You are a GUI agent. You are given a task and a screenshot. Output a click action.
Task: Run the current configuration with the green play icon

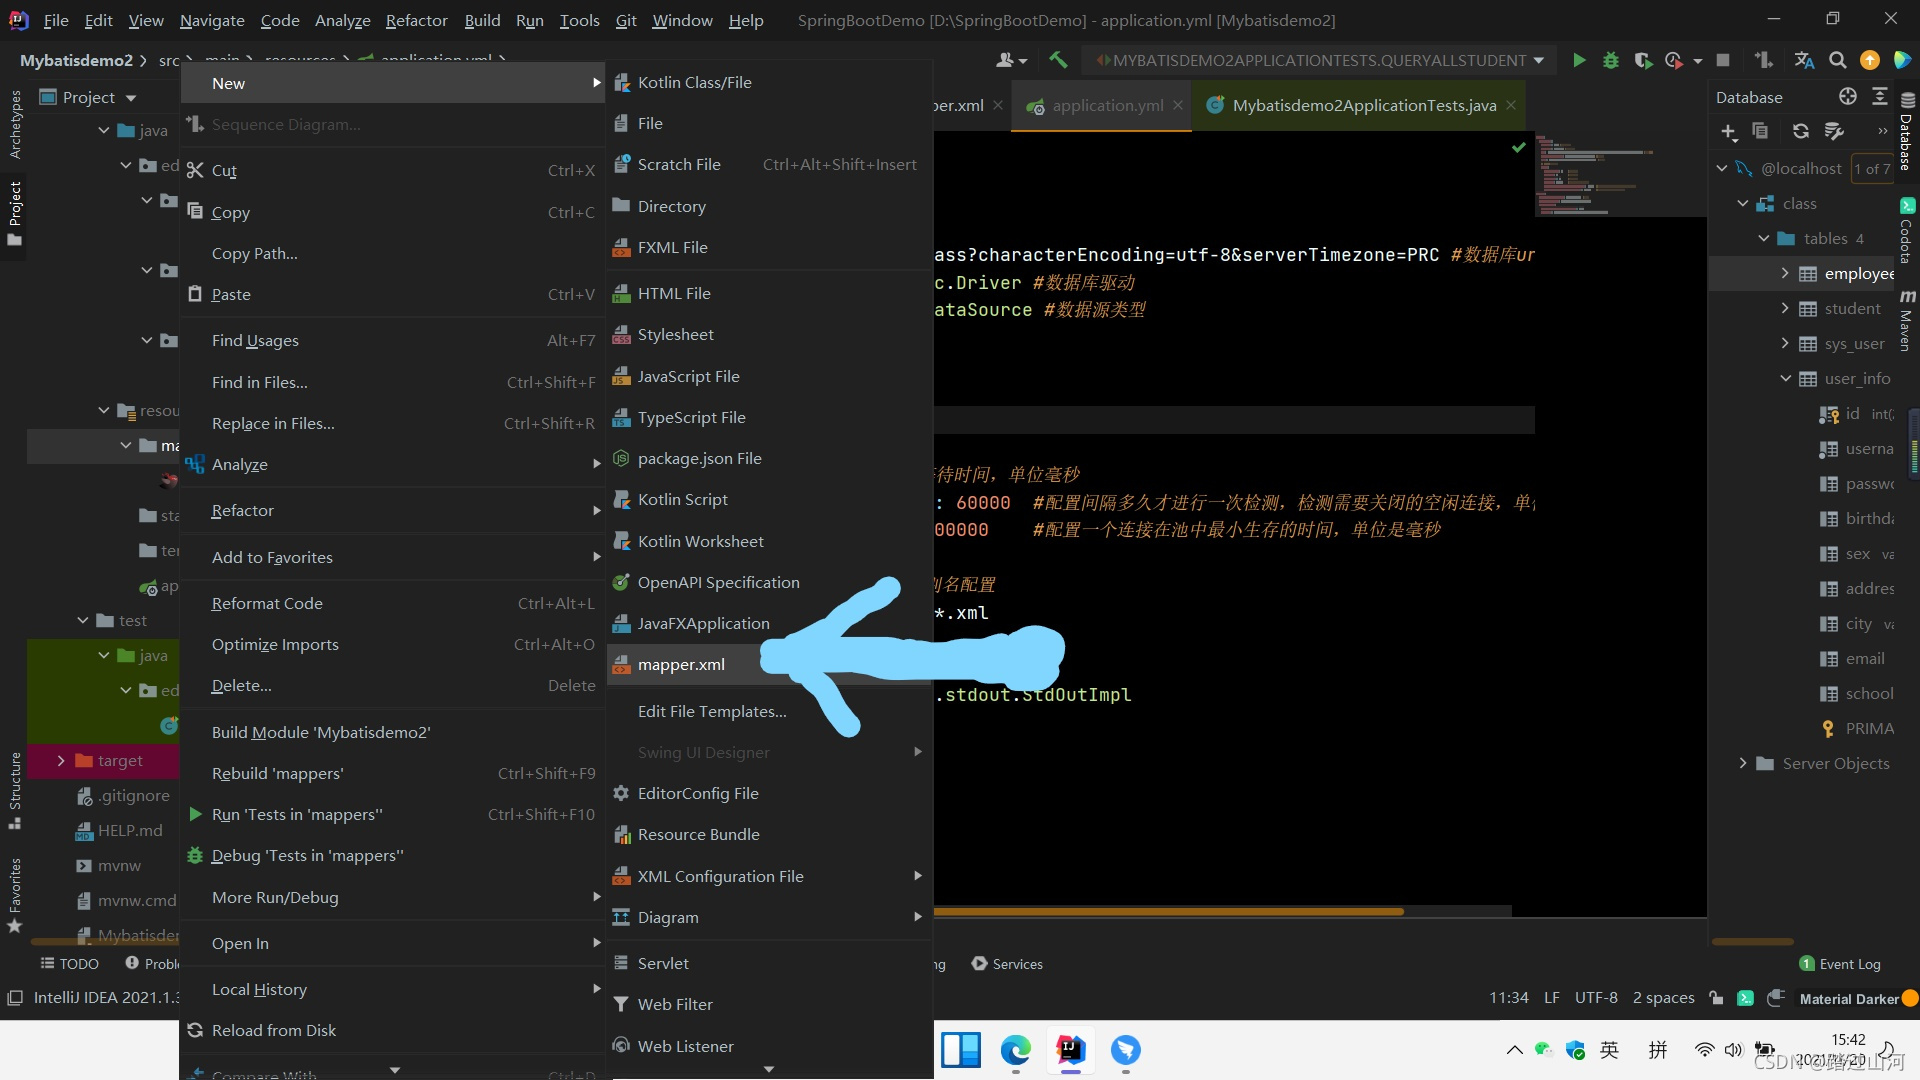click(1579, 60)
